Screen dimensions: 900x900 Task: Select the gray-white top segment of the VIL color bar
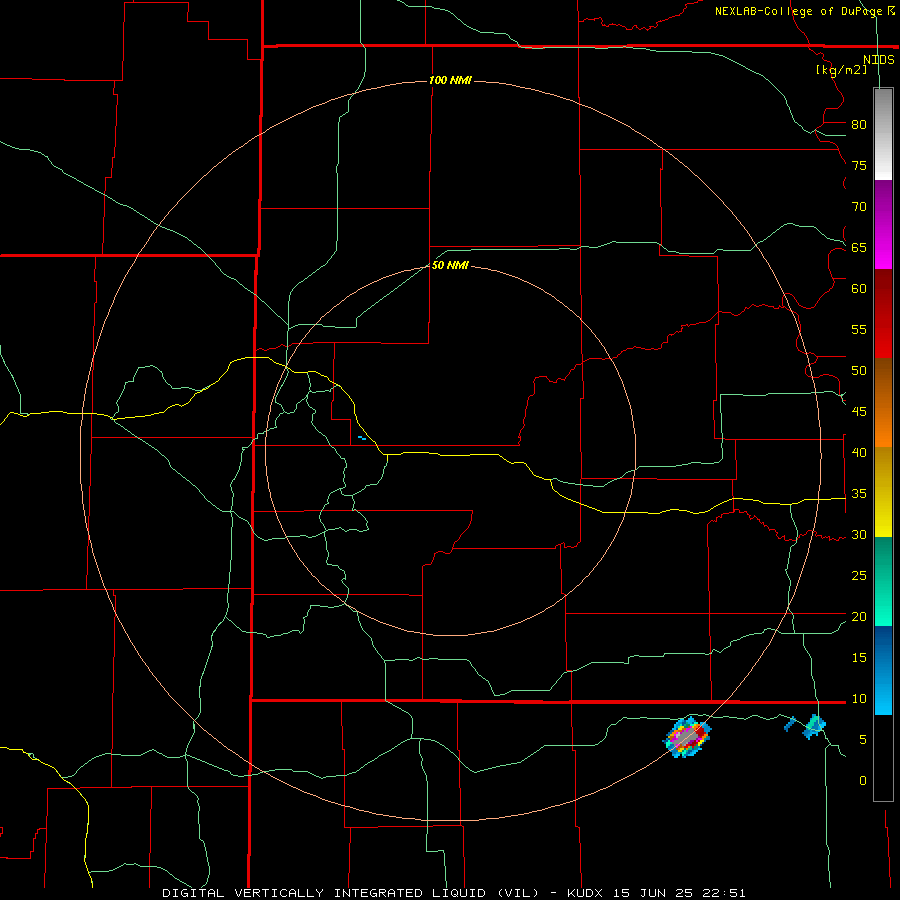click(883, 134)
